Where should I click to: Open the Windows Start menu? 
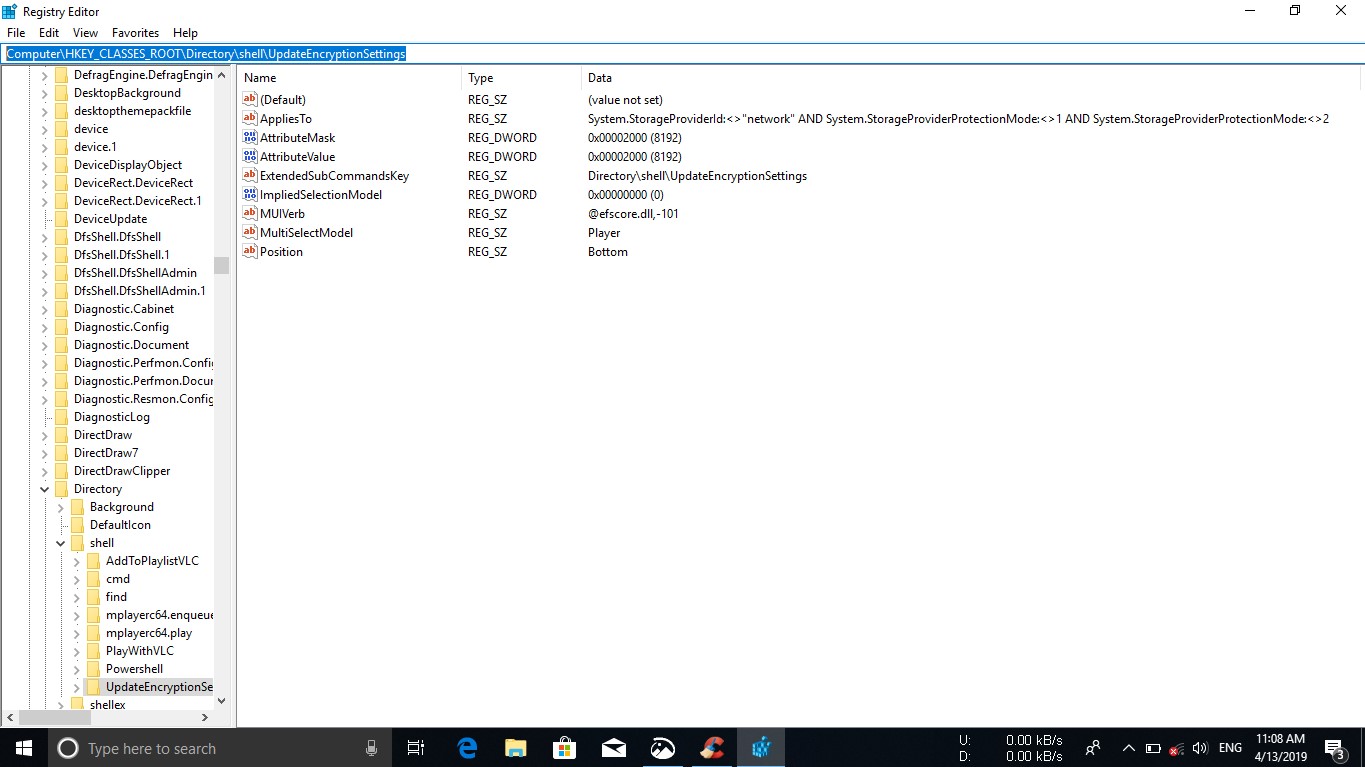24,748
